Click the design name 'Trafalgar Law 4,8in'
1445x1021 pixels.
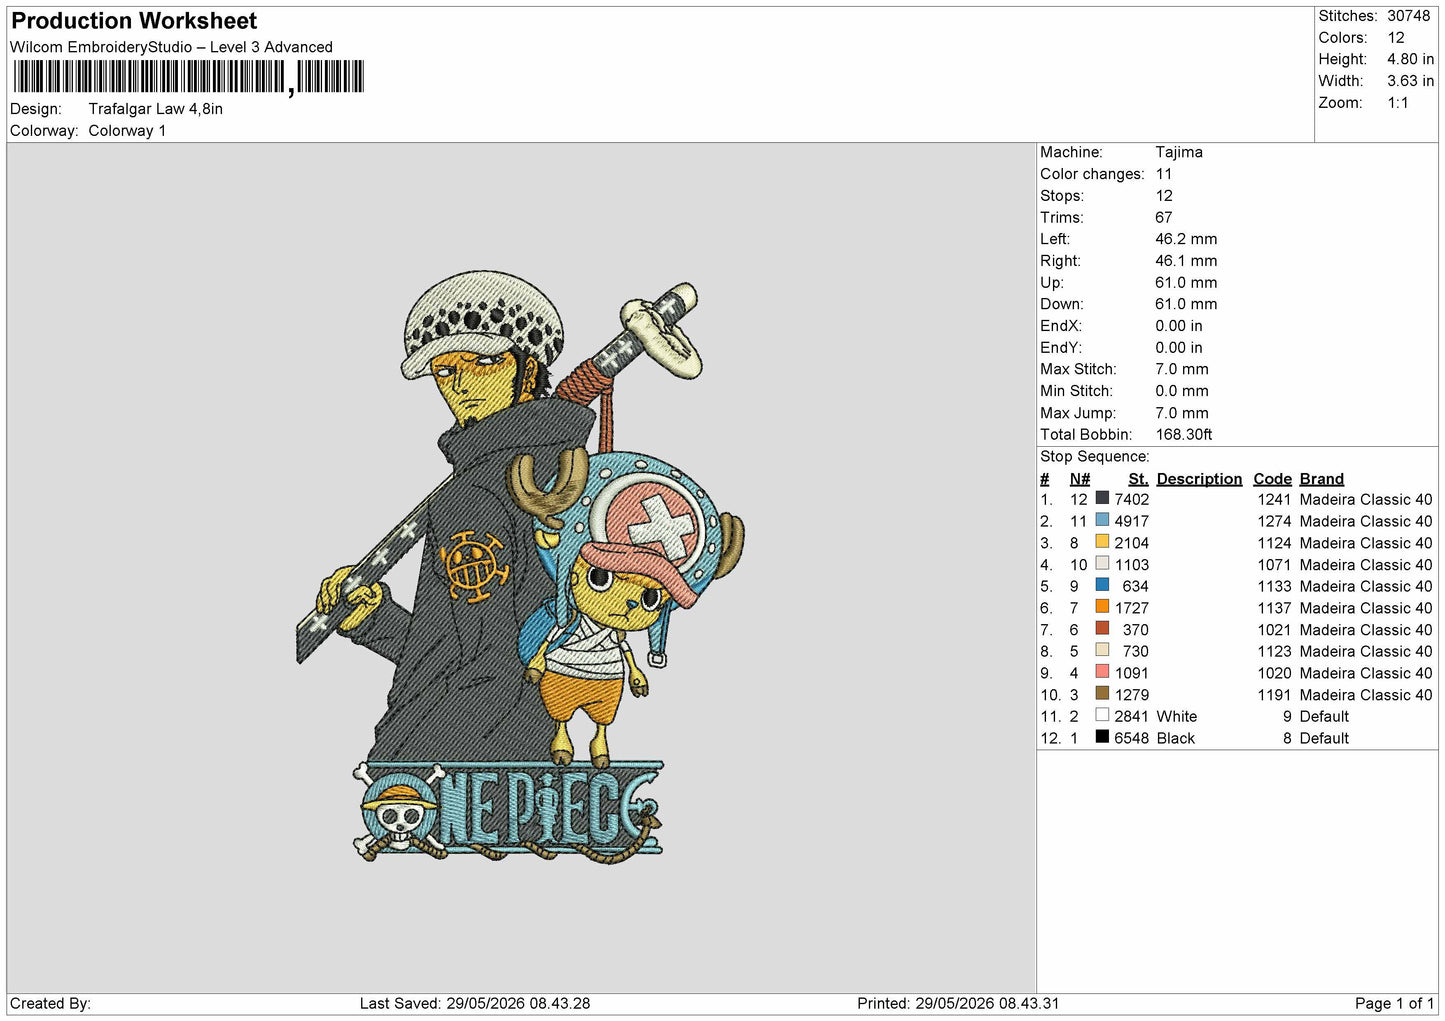click(x=155, y=109)
